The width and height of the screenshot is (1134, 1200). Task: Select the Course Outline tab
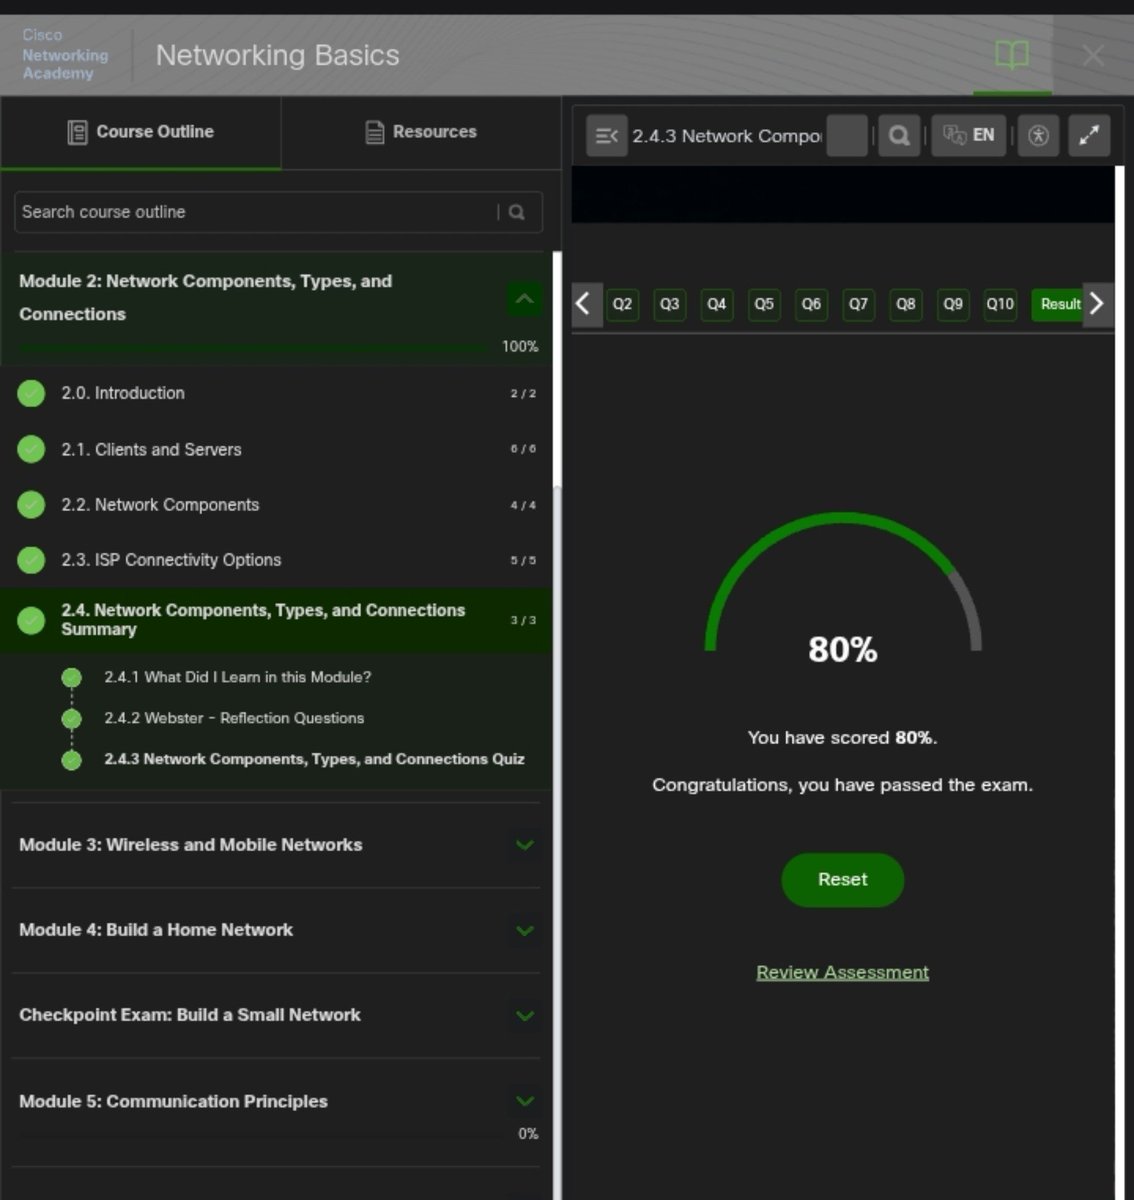[141, 132]
